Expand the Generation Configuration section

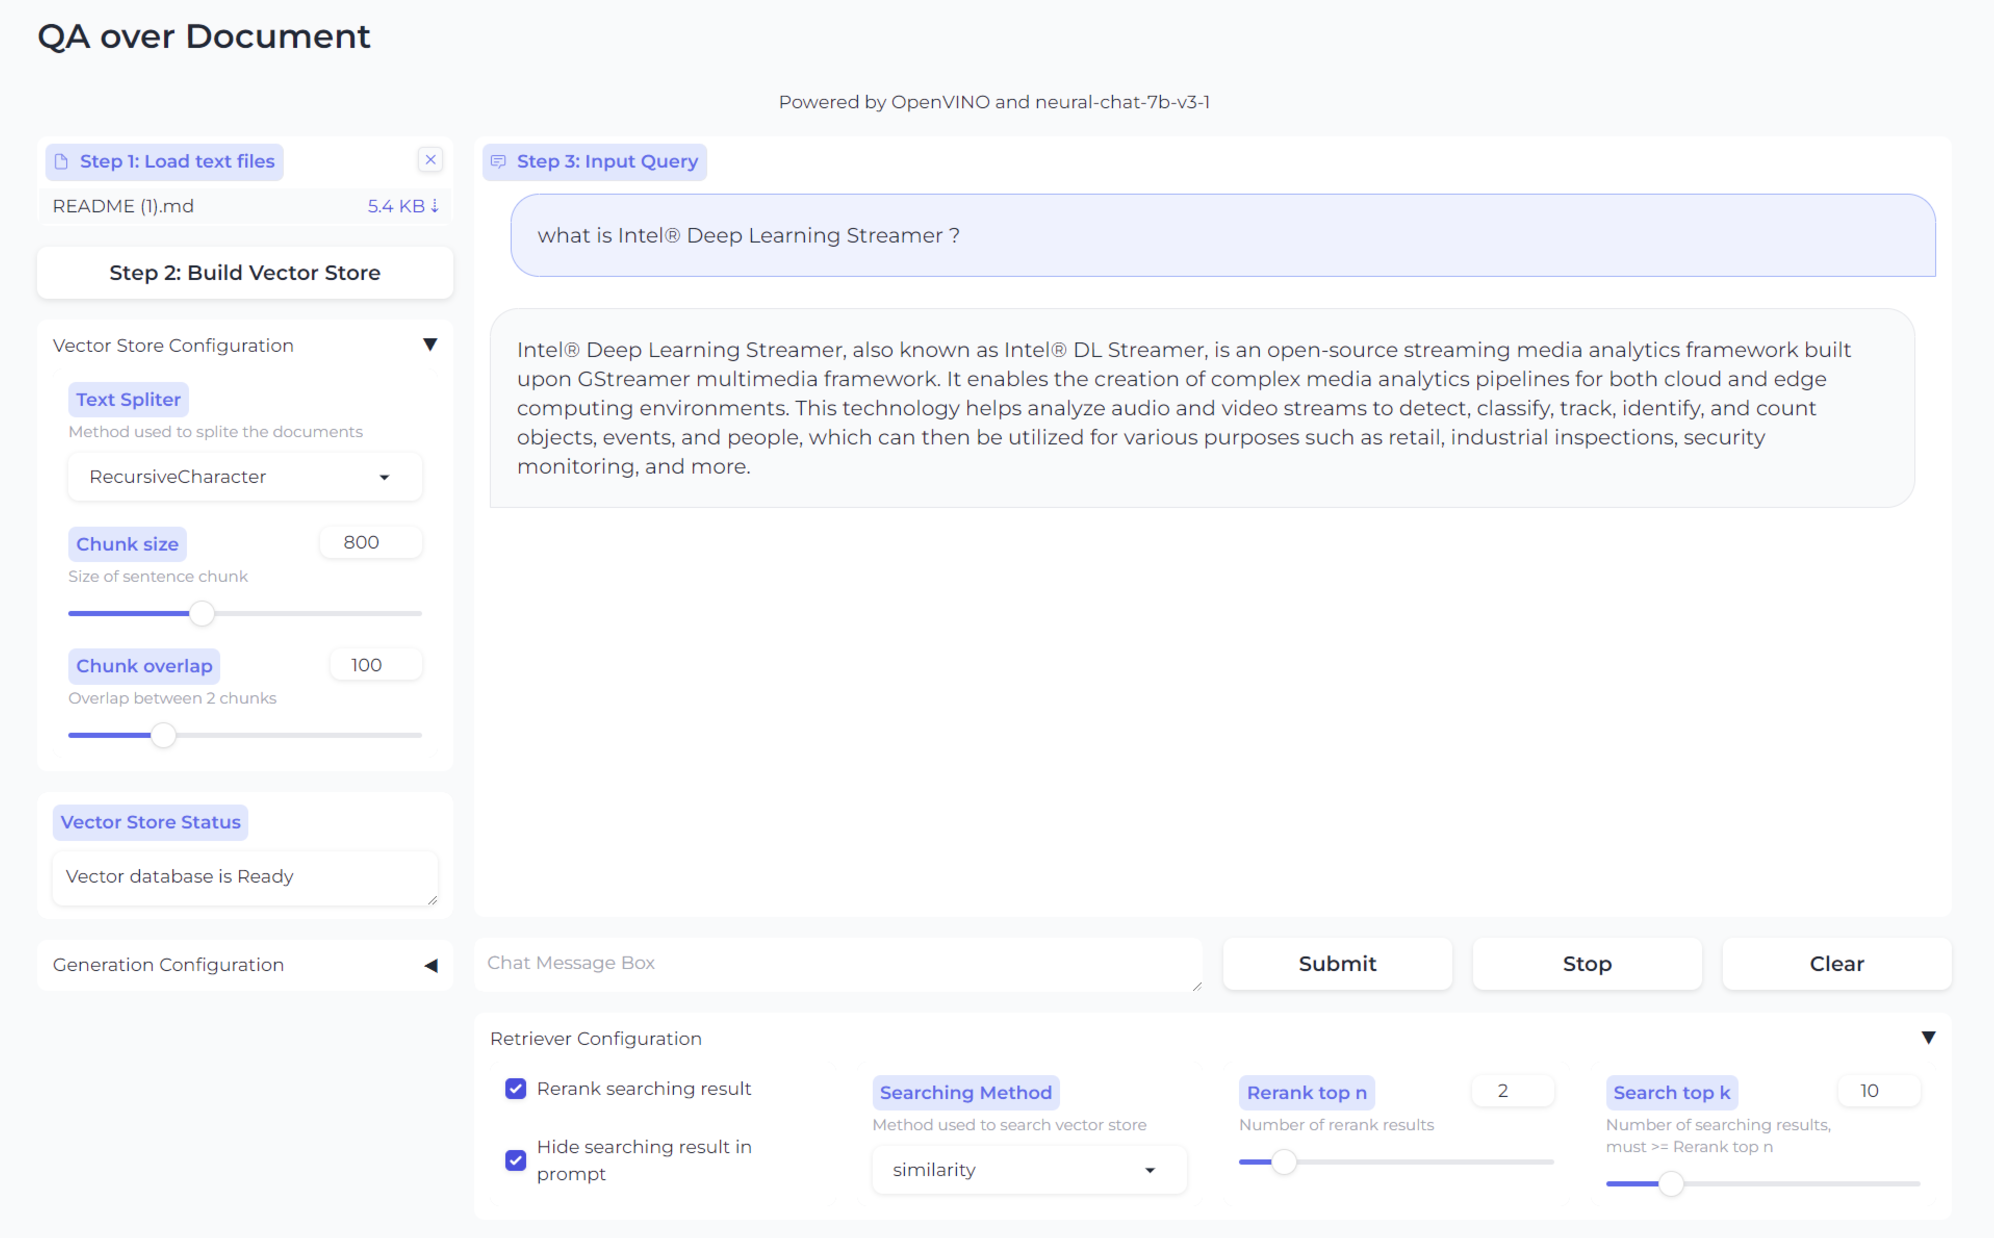pyautogui.click(x=430, y=965)
